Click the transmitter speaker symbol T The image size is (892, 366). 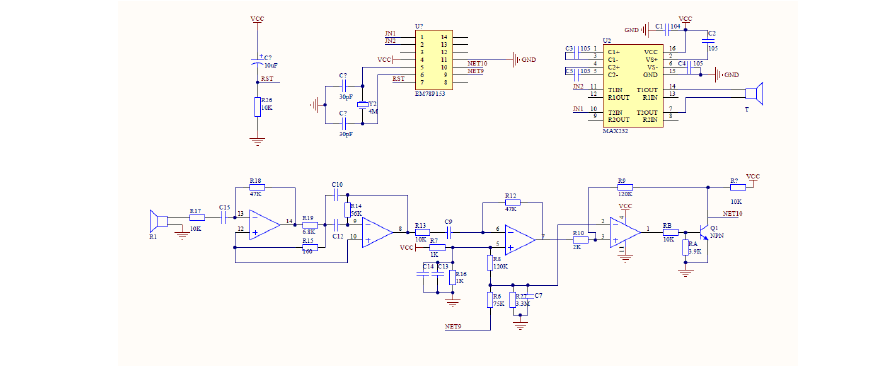coord(755,93)
